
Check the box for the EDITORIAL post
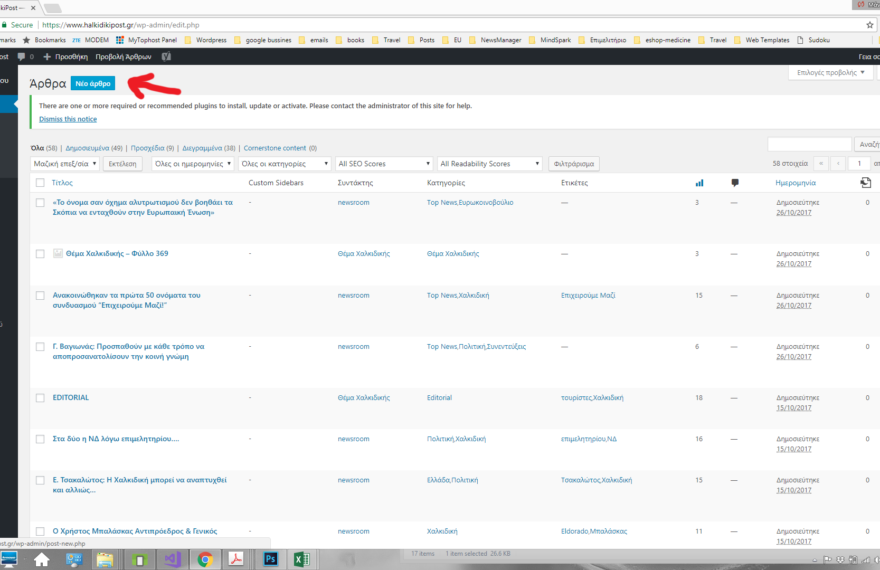click(x=40, y=398)
